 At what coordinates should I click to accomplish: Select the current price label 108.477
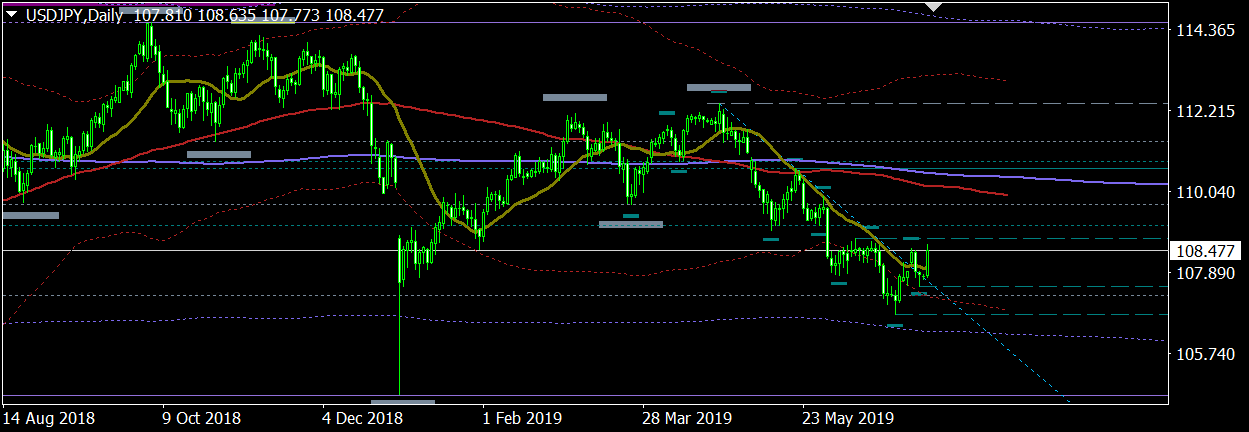point(1208,252)
